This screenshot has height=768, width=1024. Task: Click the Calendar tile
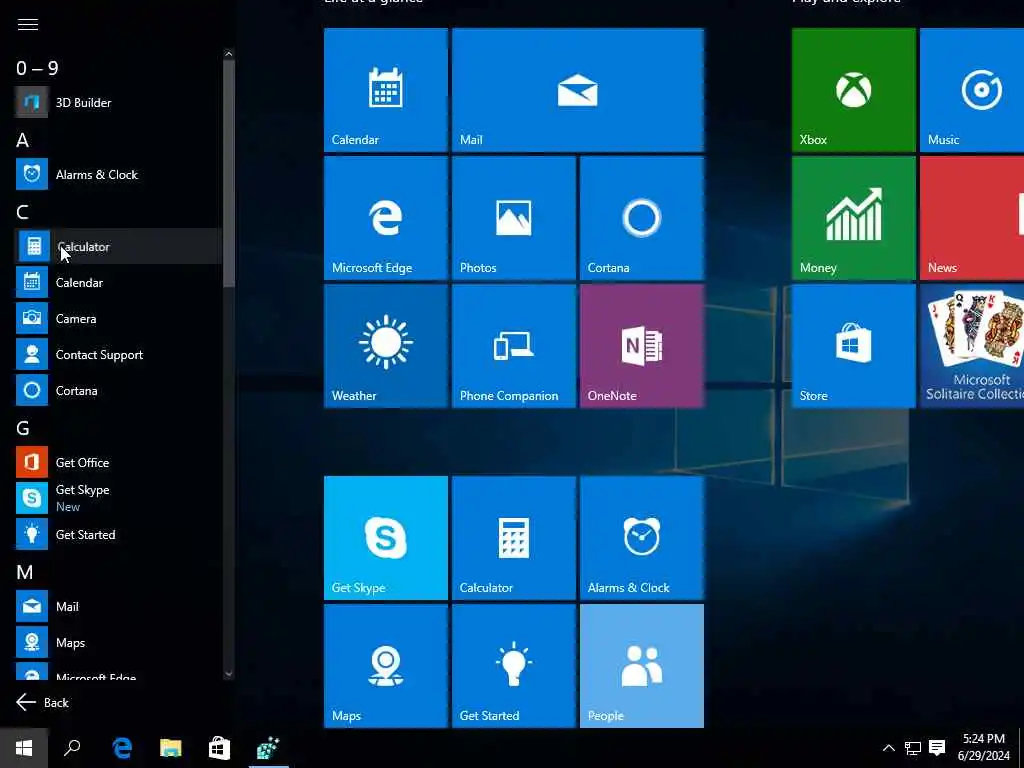[386, 89]
